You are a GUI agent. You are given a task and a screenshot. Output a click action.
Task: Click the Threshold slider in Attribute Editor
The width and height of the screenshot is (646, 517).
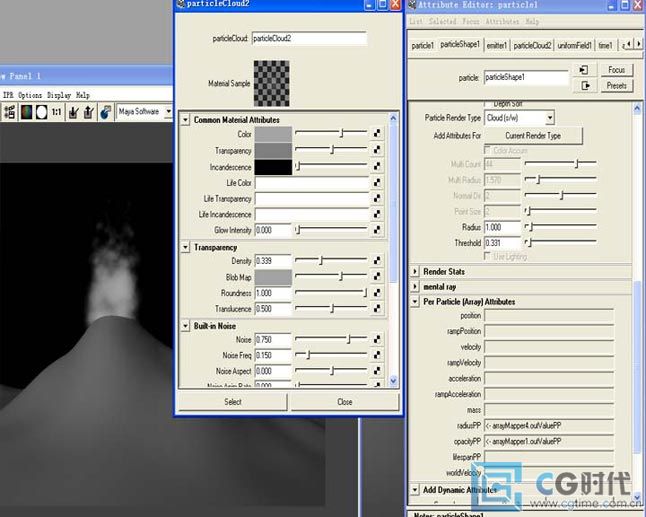coord(561,242)
